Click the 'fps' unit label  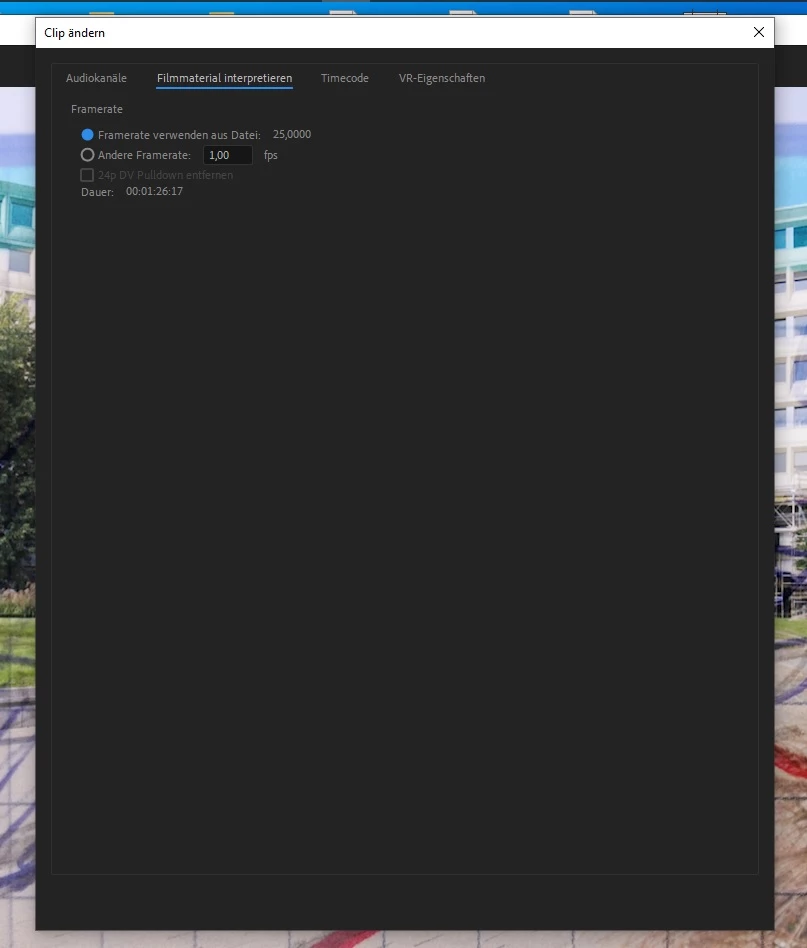[x=271, y=155]
